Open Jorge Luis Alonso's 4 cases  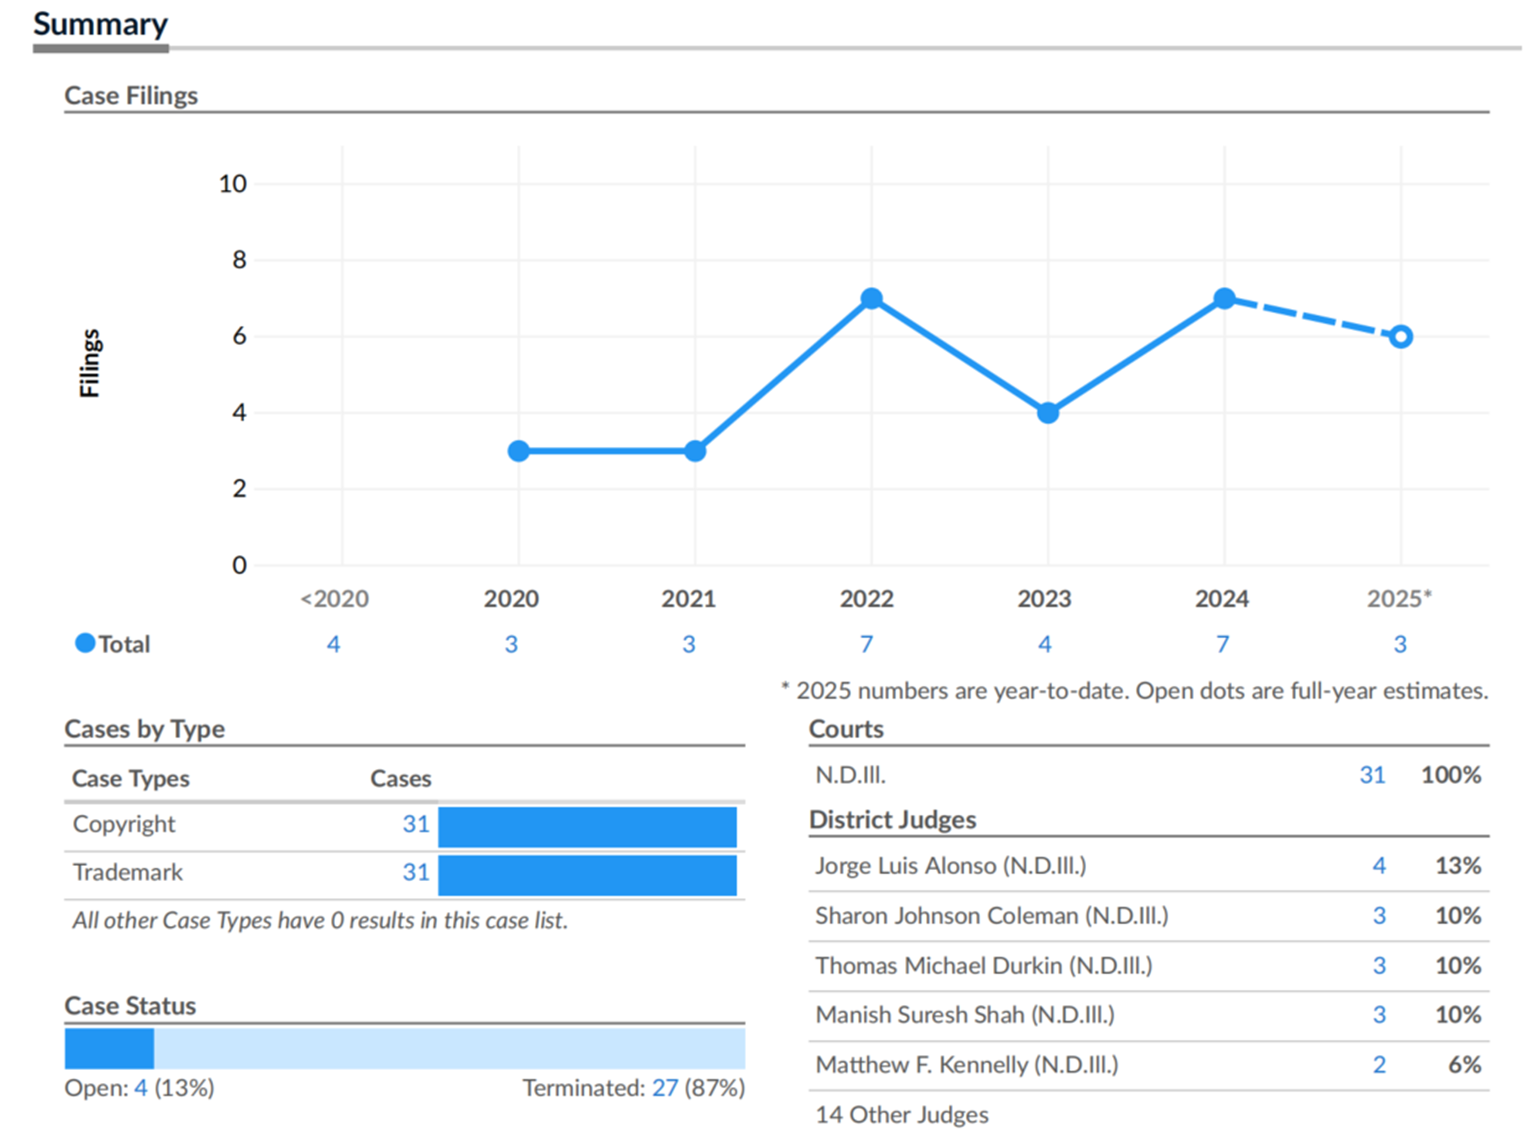(x=1379, y=866)
